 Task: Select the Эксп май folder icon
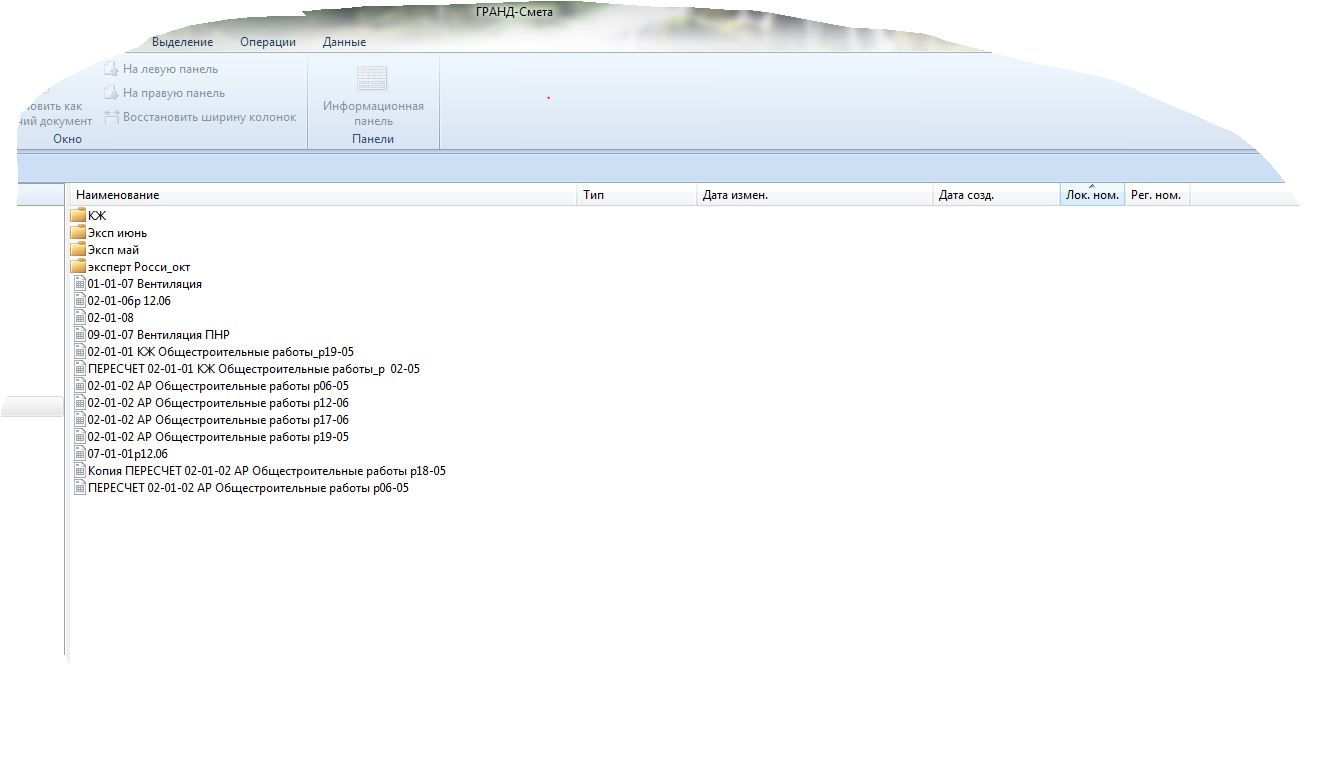pos(78,250)
